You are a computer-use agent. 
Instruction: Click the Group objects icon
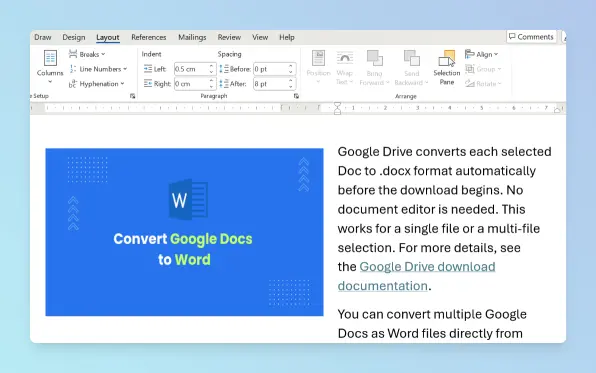(469, 69)
